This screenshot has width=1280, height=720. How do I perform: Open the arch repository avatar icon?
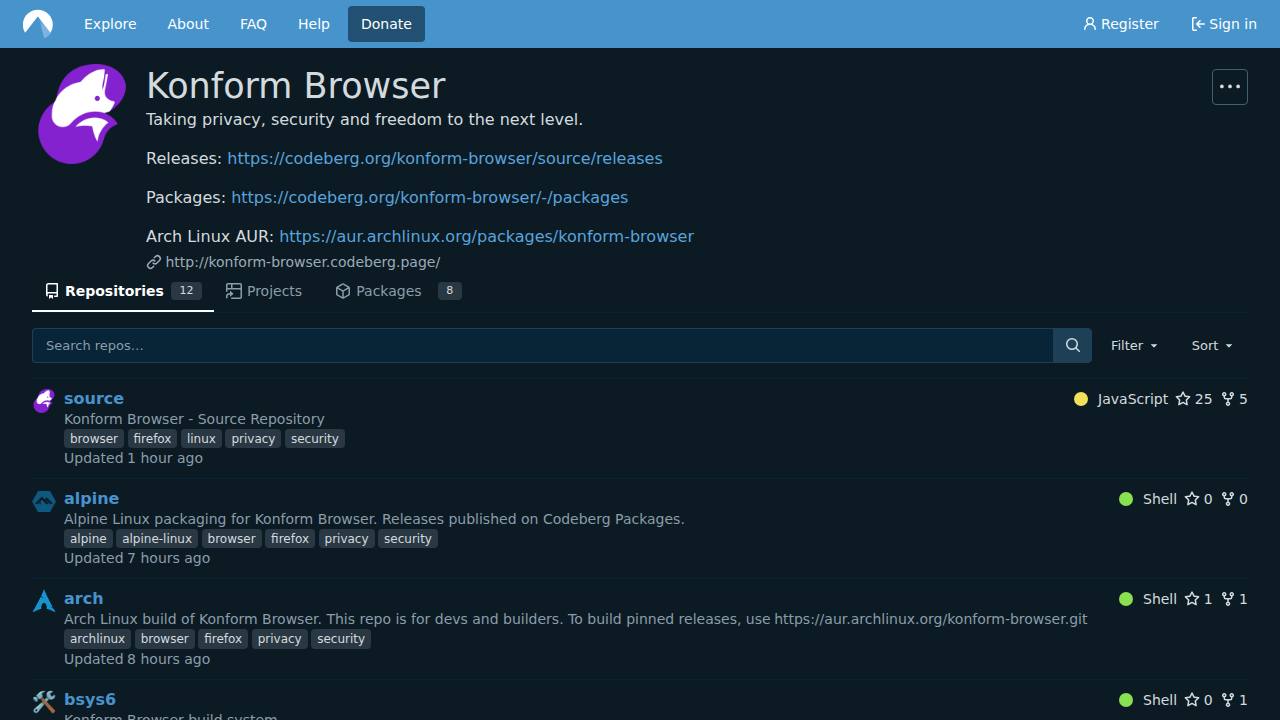[x=44, y=600]
